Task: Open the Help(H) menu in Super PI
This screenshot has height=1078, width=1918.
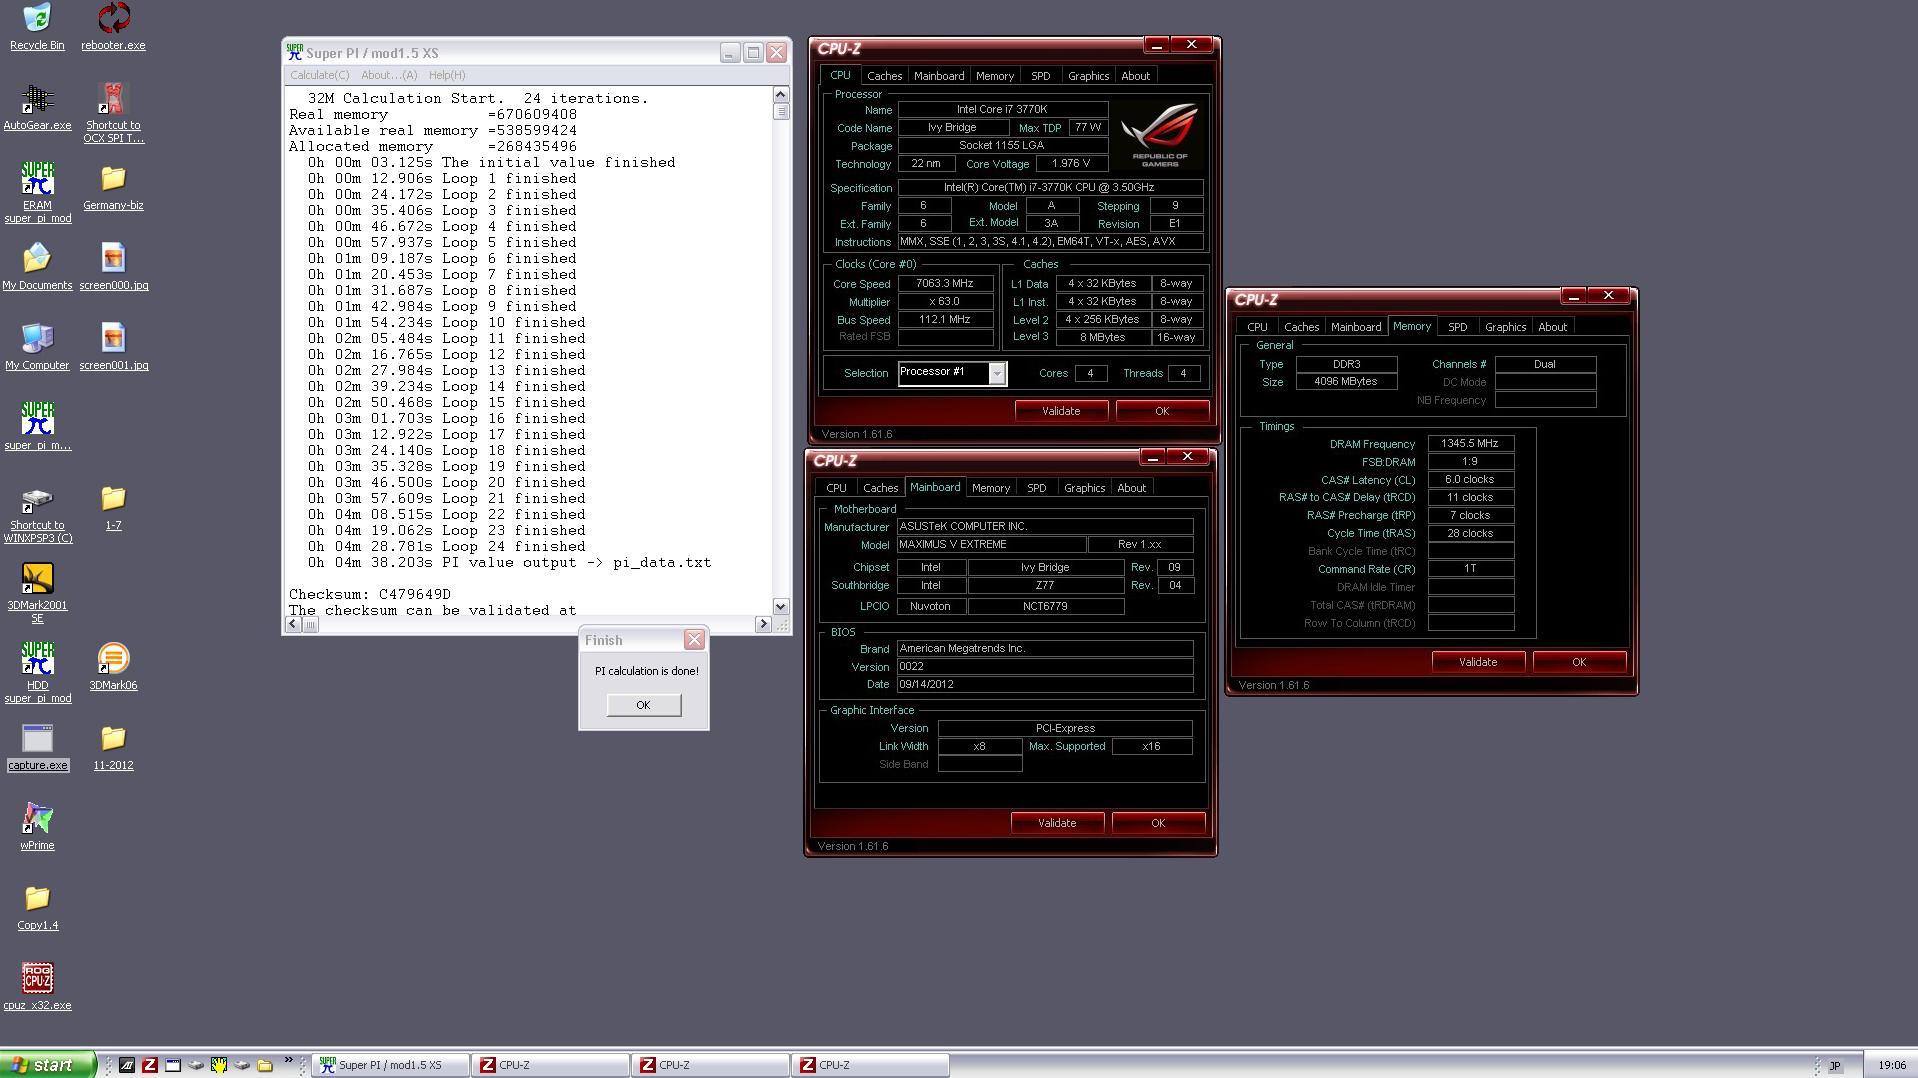Action: pos(446,75)
